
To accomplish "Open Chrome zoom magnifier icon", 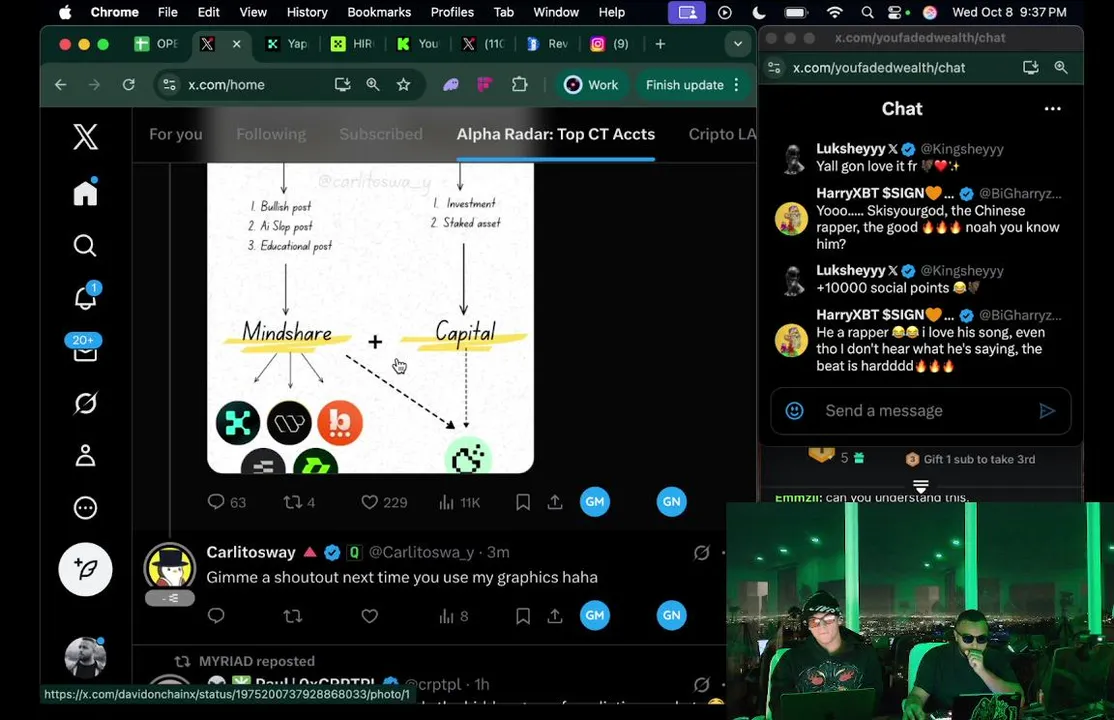I will (373, 85).
